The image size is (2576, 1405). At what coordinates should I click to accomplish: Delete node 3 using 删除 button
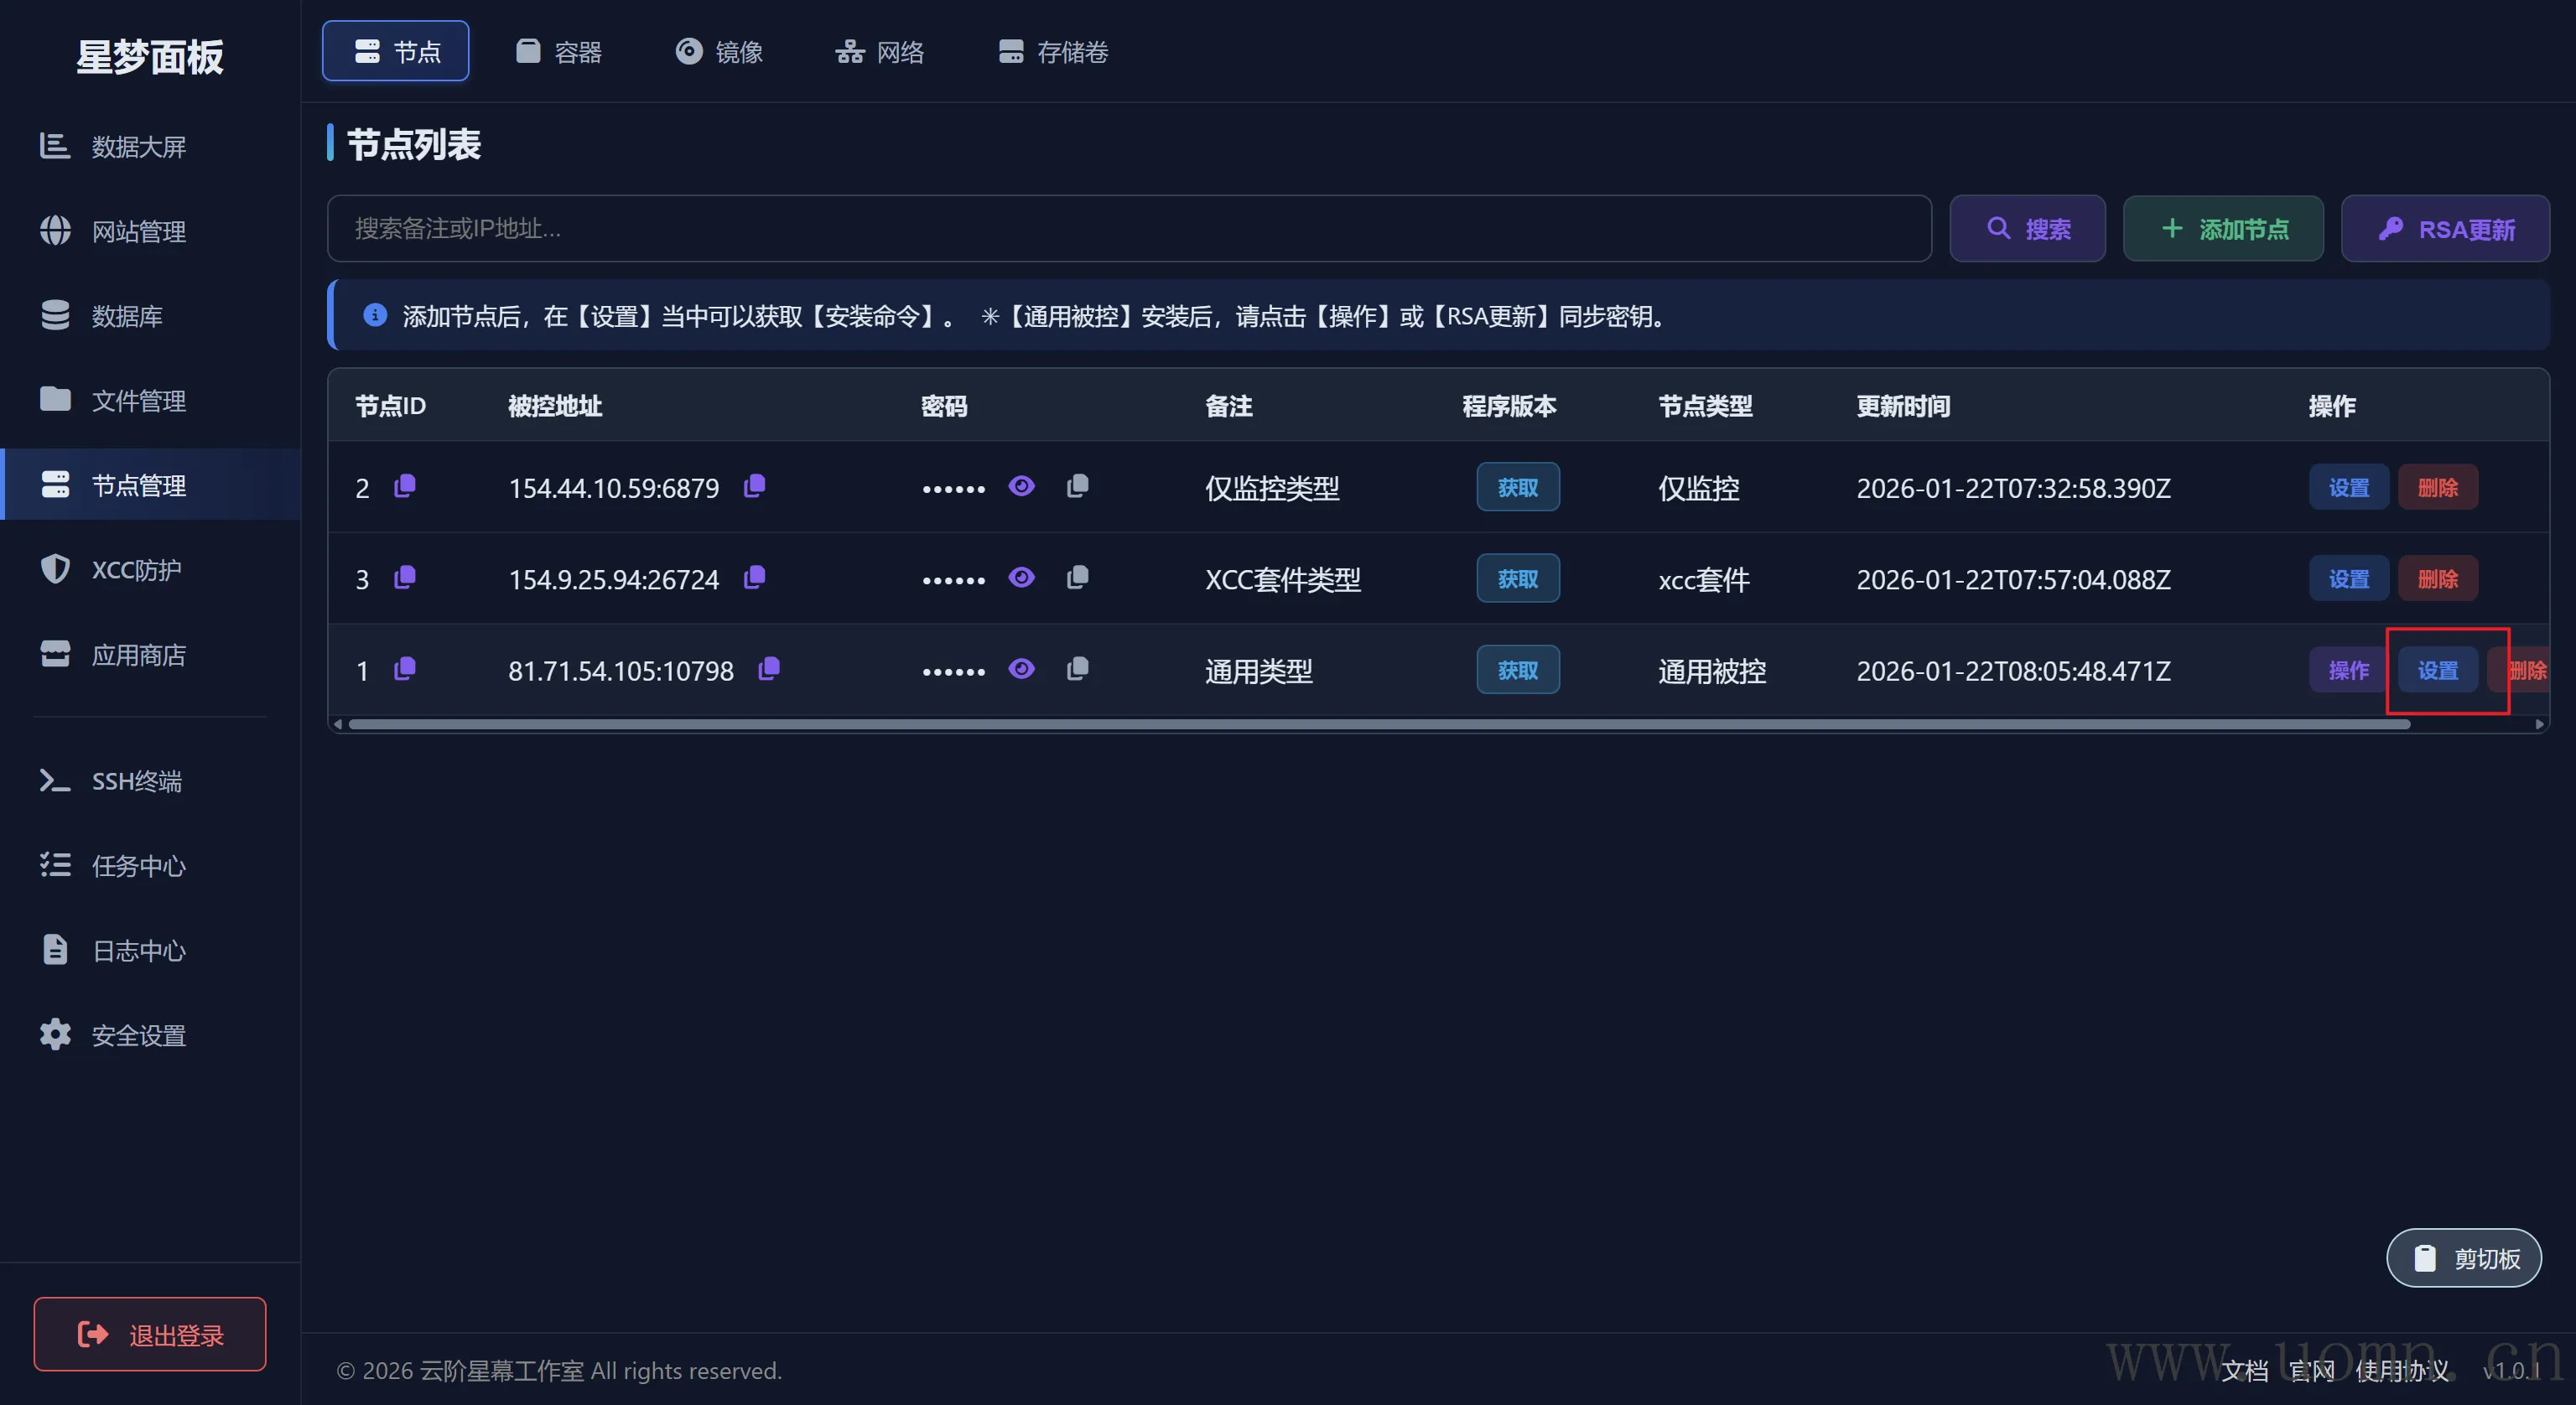pyautogui.click(x=2437, y=579)
